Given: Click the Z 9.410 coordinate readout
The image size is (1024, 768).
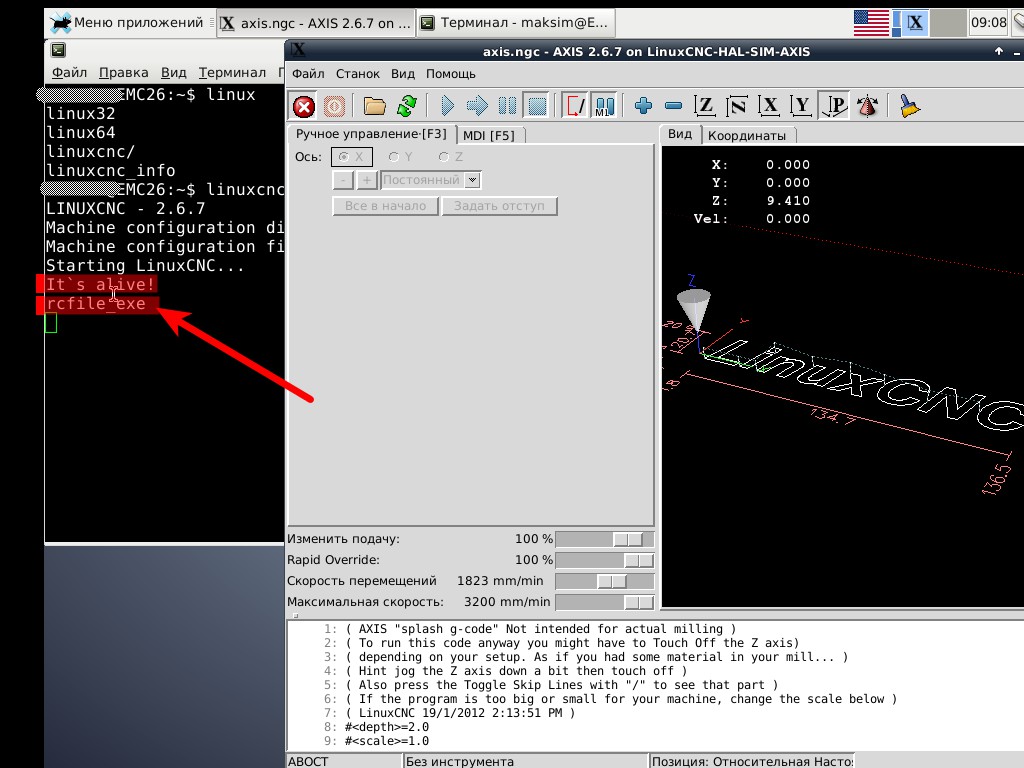Looking at the screenshot, I should [761, 200].
